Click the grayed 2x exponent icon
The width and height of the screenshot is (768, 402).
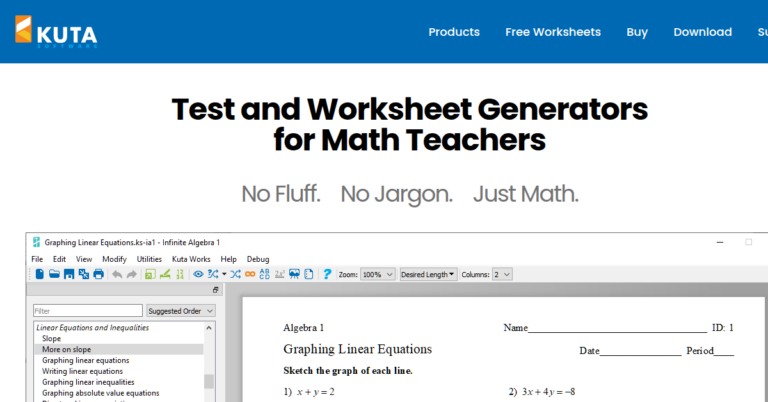point(280,274)
